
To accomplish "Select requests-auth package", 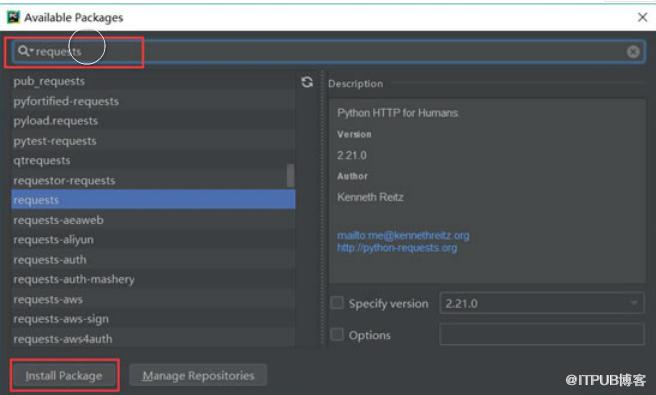I will click(x=153, y=259).
